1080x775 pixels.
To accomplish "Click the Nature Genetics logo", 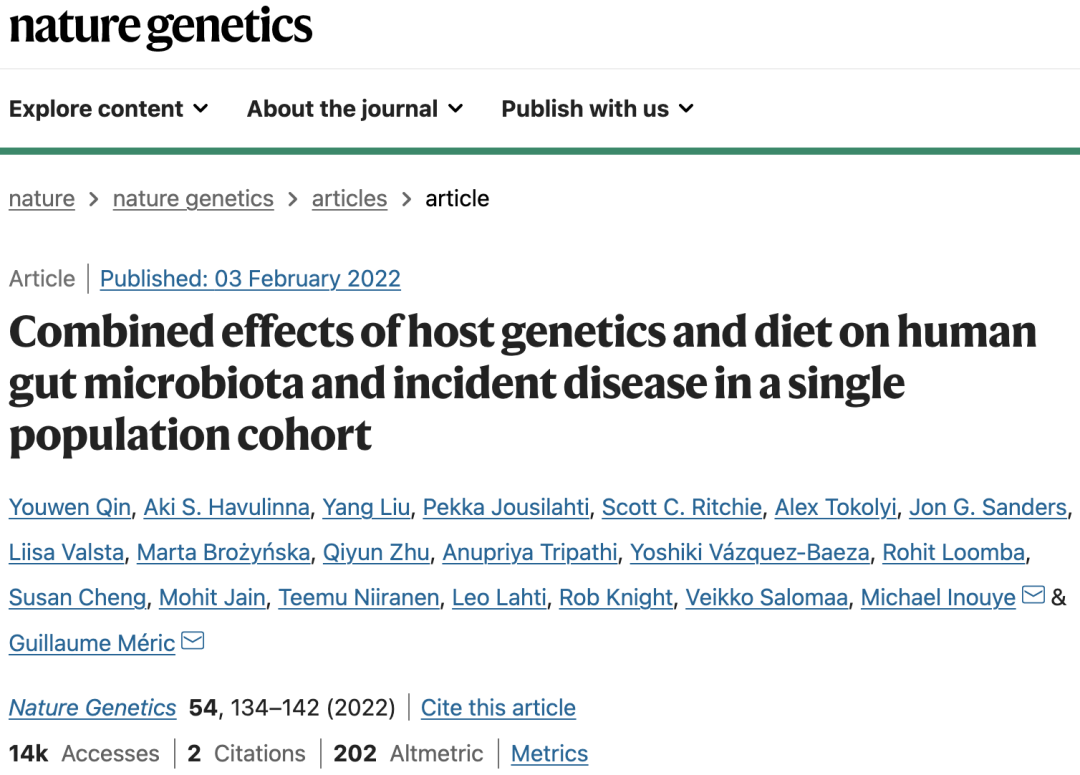I will [160, 28].
